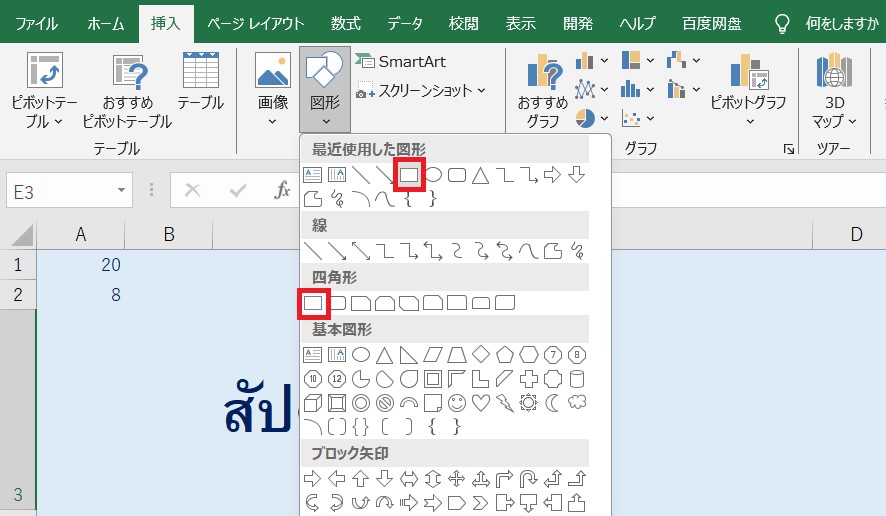This screenshot has width=886, height=516.
Task: Select the heart shape from basic shapes
Action: [480, 403]
